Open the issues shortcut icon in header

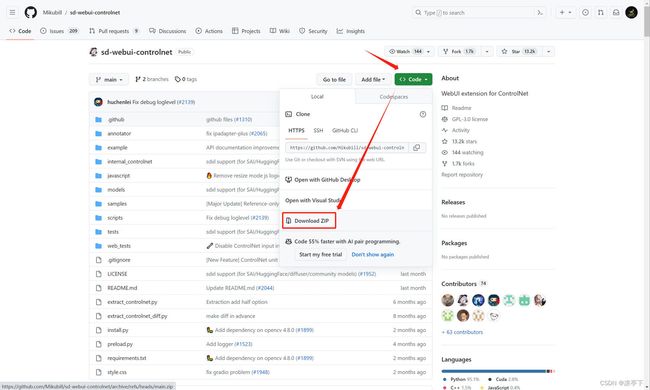click(x=585, y=12)
